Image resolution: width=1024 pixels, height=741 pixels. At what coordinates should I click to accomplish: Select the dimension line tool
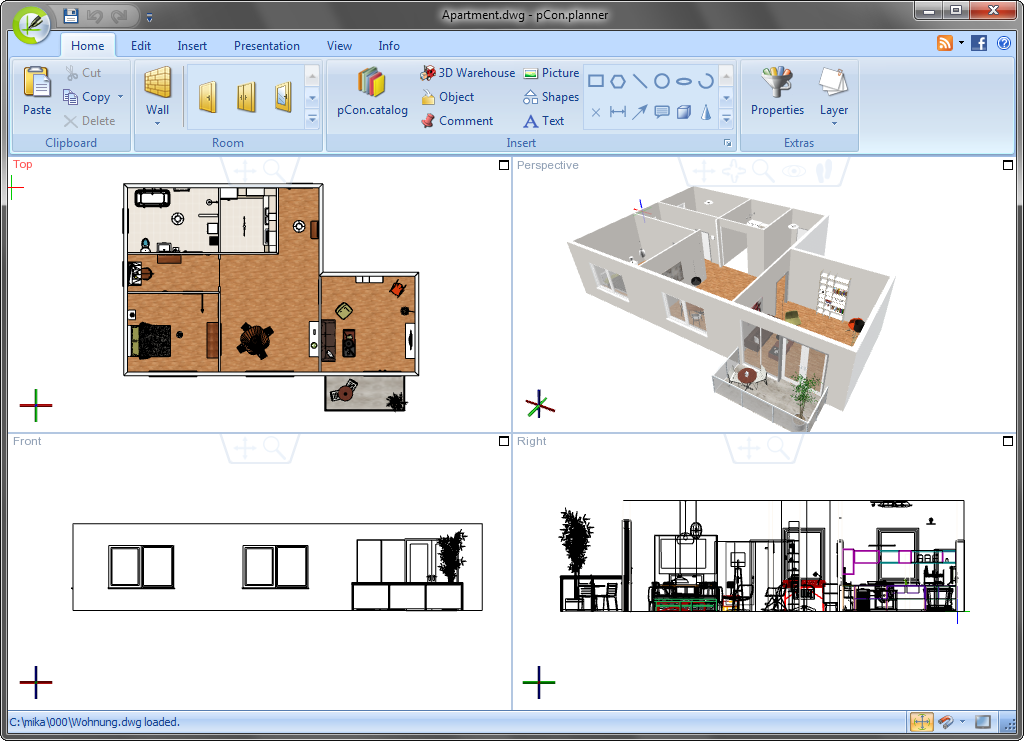pyautogui.click(x=617, y=112)
